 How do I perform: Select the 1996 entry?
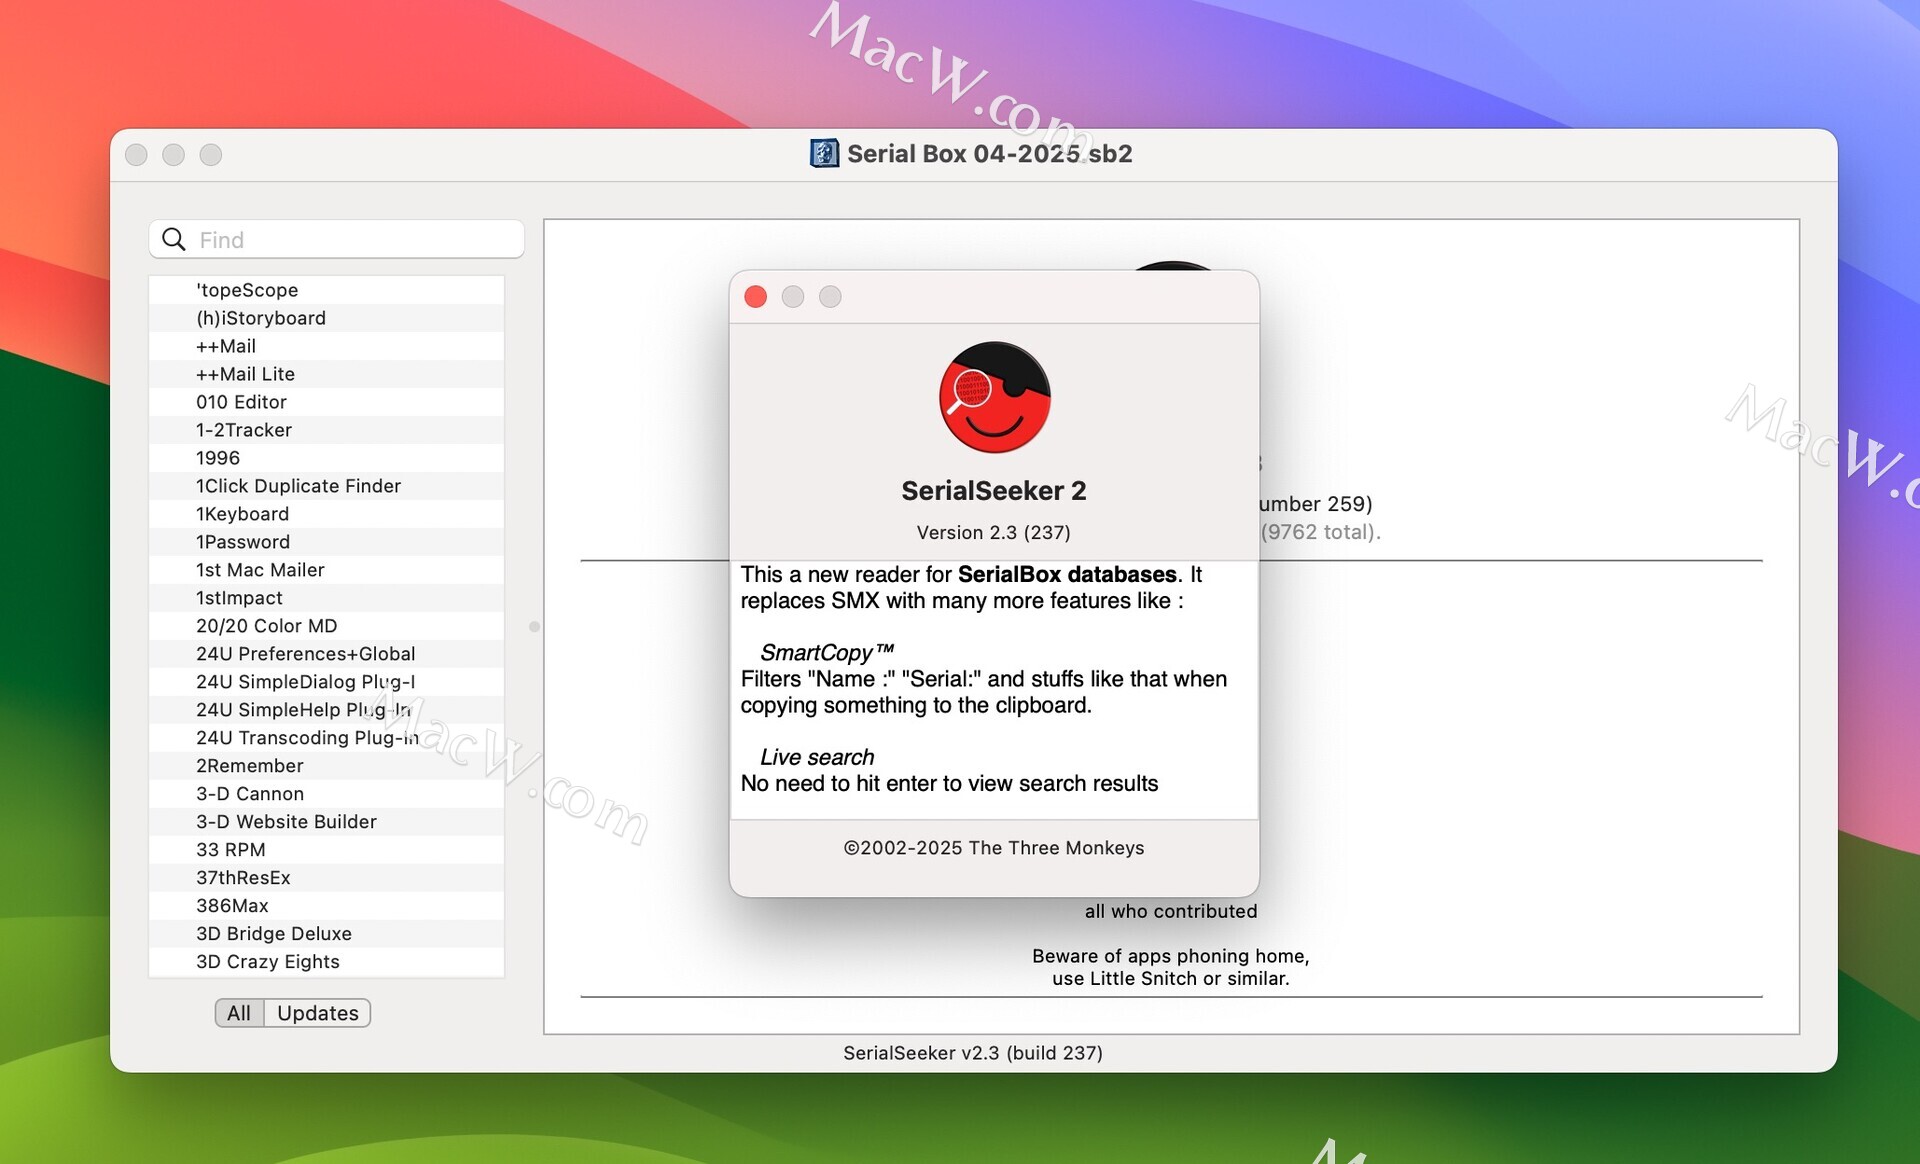point(326,458)
